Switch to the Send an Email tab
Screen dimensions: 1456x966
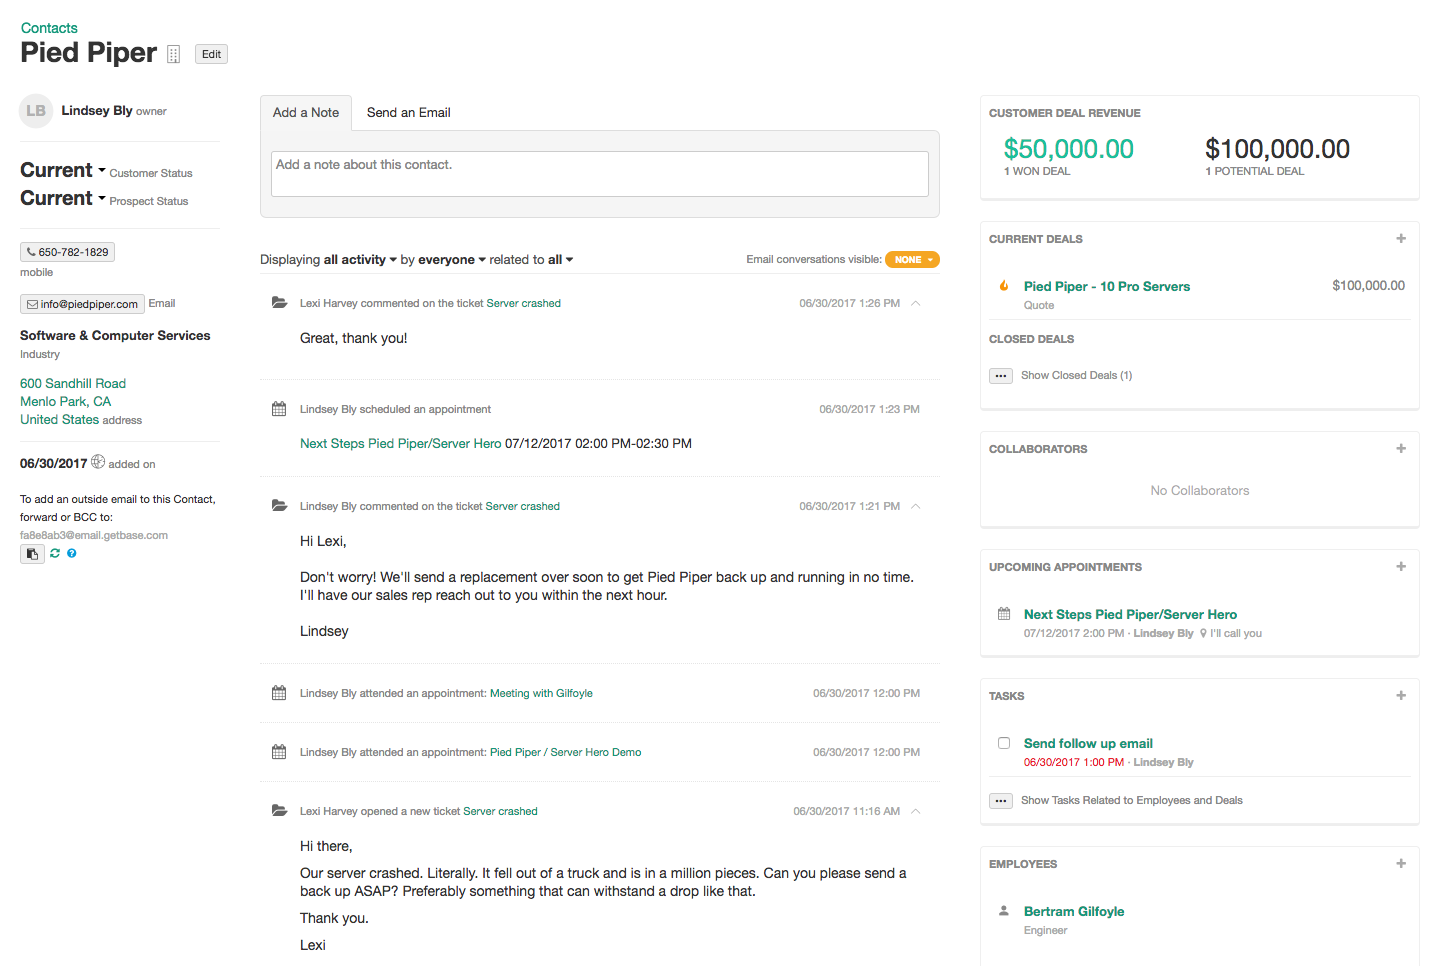click(x=408, y=113)
